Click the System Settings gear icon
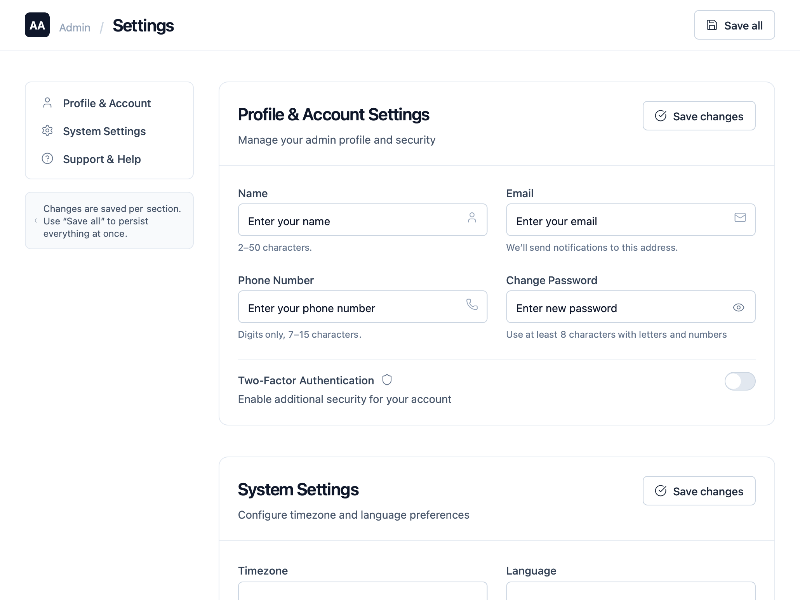This screenshot has height=600, width=800. click(47, 130)
